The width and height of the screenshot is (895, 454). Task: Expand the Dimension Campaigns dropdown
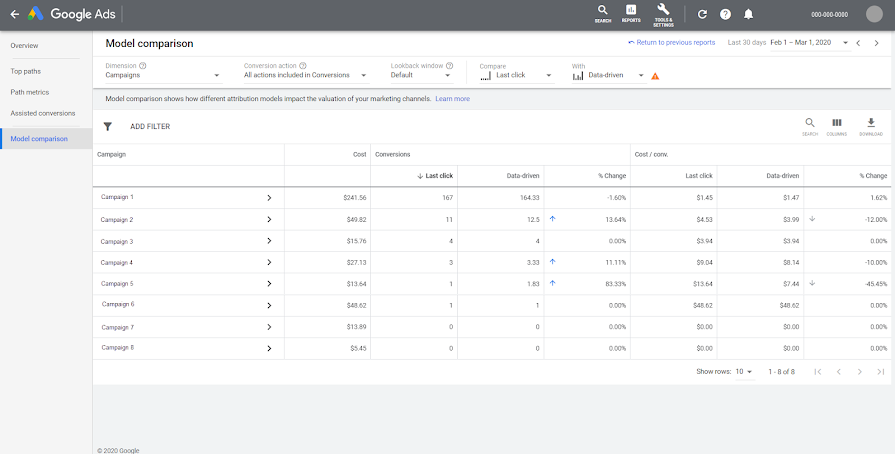(x=162, y=75)
